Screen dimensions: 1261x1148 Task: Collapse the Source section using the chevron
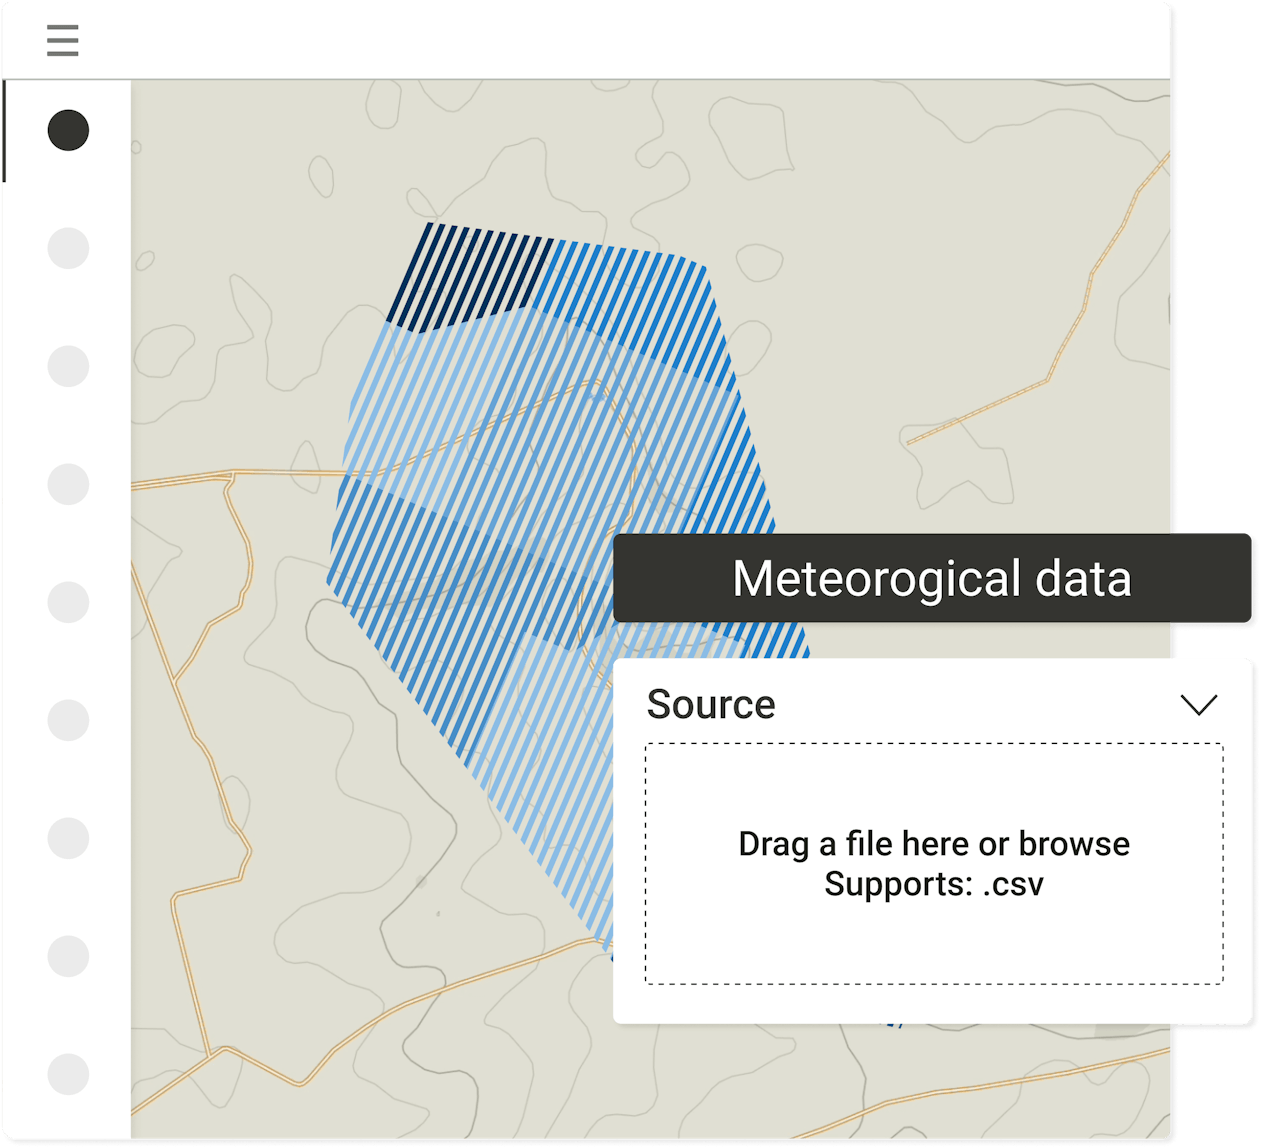pyautogui.click(x=1198, y=705)
